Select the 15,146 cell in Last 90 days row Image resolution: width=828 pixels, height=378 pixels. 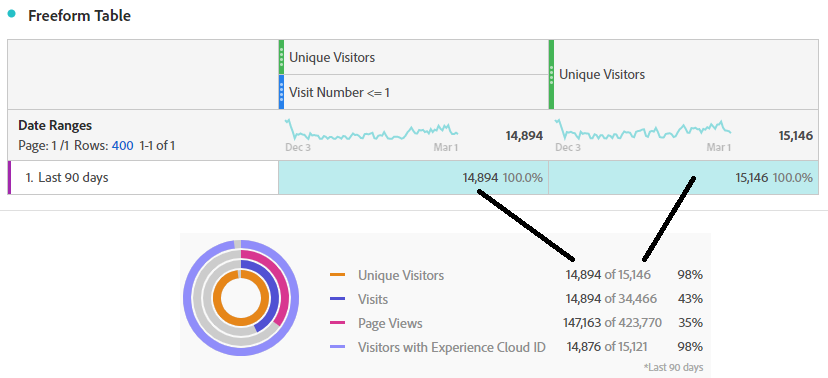[x=684, y=178]
